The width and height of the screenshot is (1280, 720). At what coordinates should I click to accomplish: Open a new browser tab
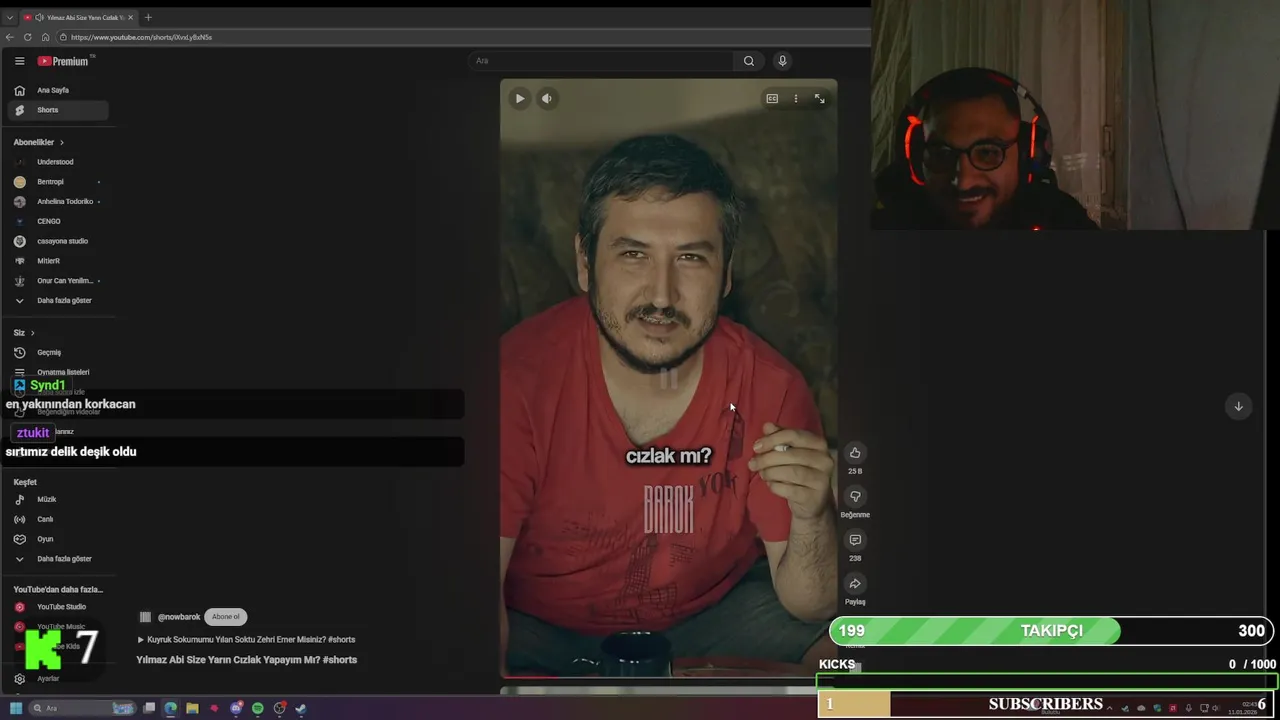pyautogui.click(x=148, y=17)
